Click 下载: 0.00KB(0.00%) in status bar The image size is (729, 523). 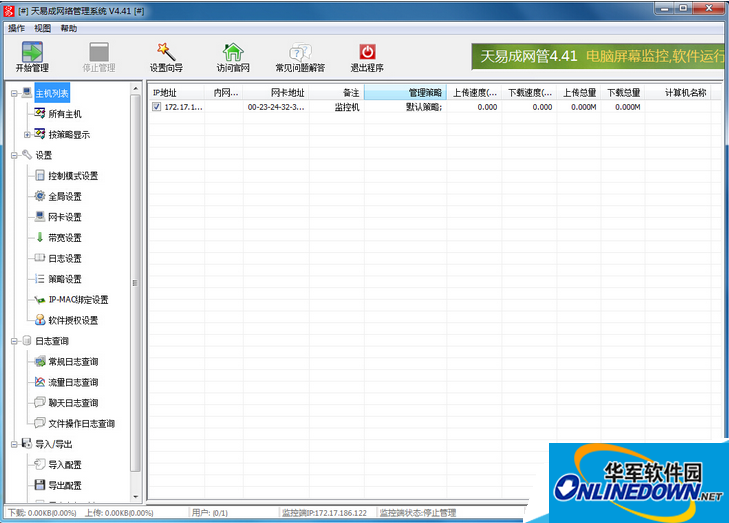click(42, 513)
